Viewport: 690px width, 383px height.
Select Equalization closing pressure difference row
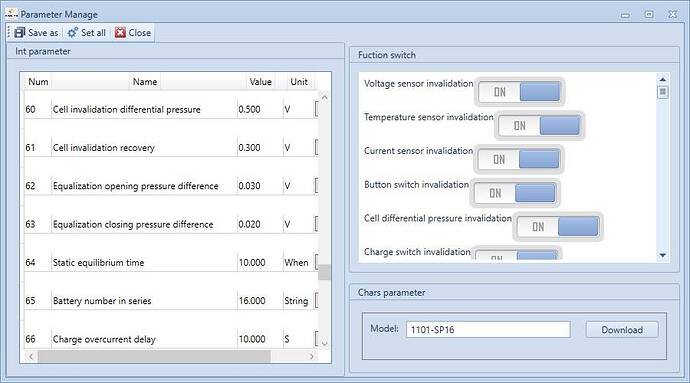coord(171,224)
